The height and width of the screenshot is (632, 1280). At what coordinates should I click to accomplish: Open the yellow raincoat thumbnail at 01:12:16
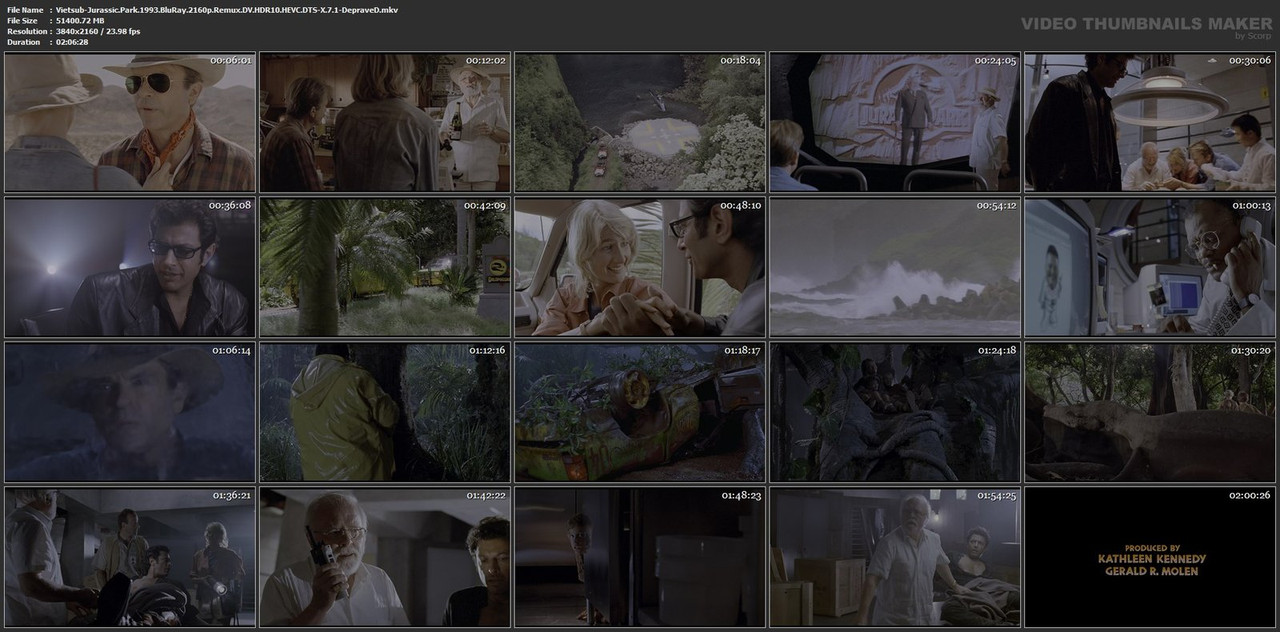click(x=385, y=412)
